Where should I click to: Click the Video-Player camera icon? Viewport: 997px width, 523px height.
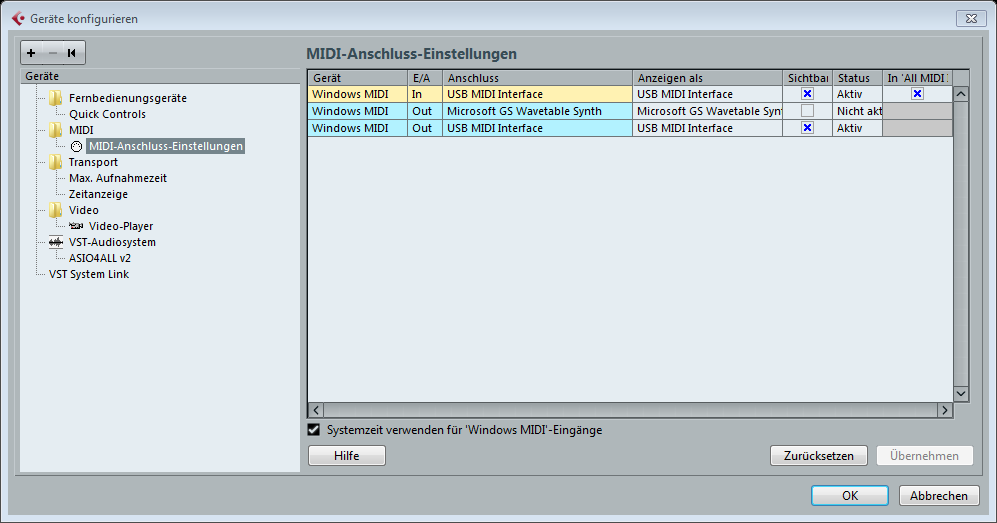(x=76, y=226)
